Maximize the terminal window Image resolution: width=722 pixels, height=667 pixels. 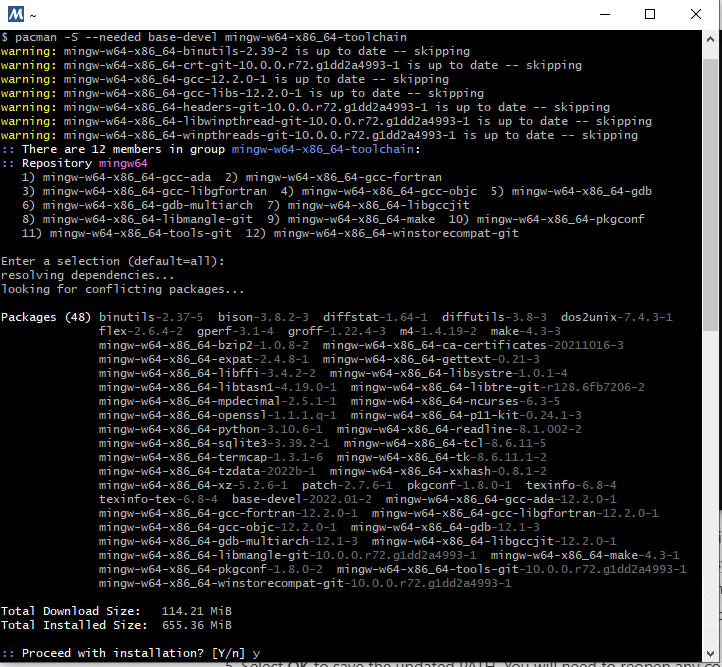tap(650, 15)
